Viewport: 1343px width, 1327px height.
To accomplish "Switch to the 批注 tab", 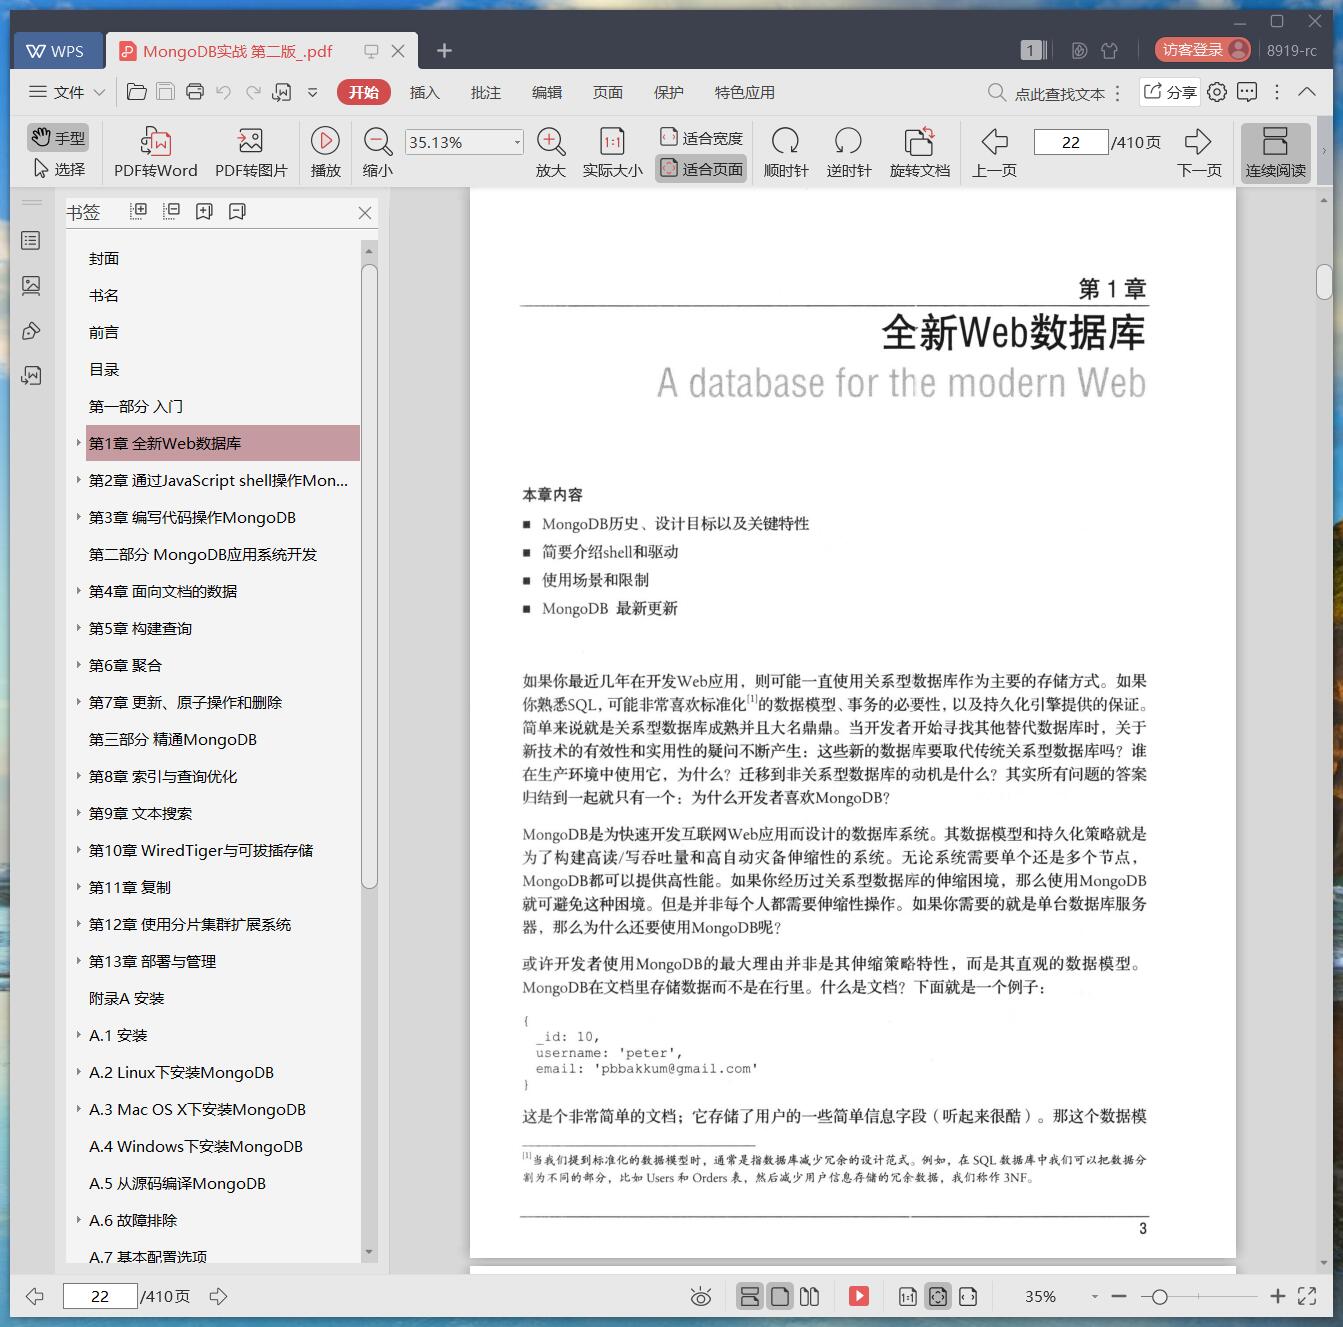I will [485, 92].
